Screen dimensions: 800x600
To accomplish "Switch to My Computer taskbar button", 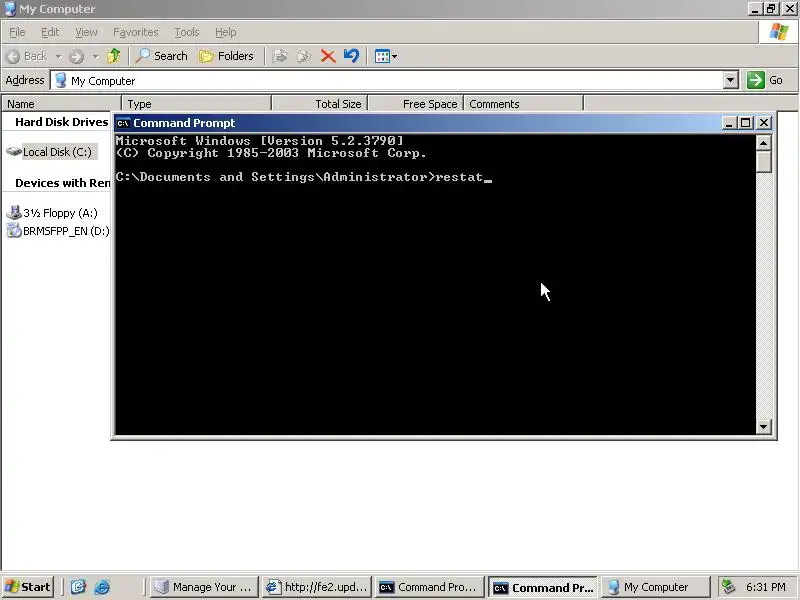I will (656, 587).
